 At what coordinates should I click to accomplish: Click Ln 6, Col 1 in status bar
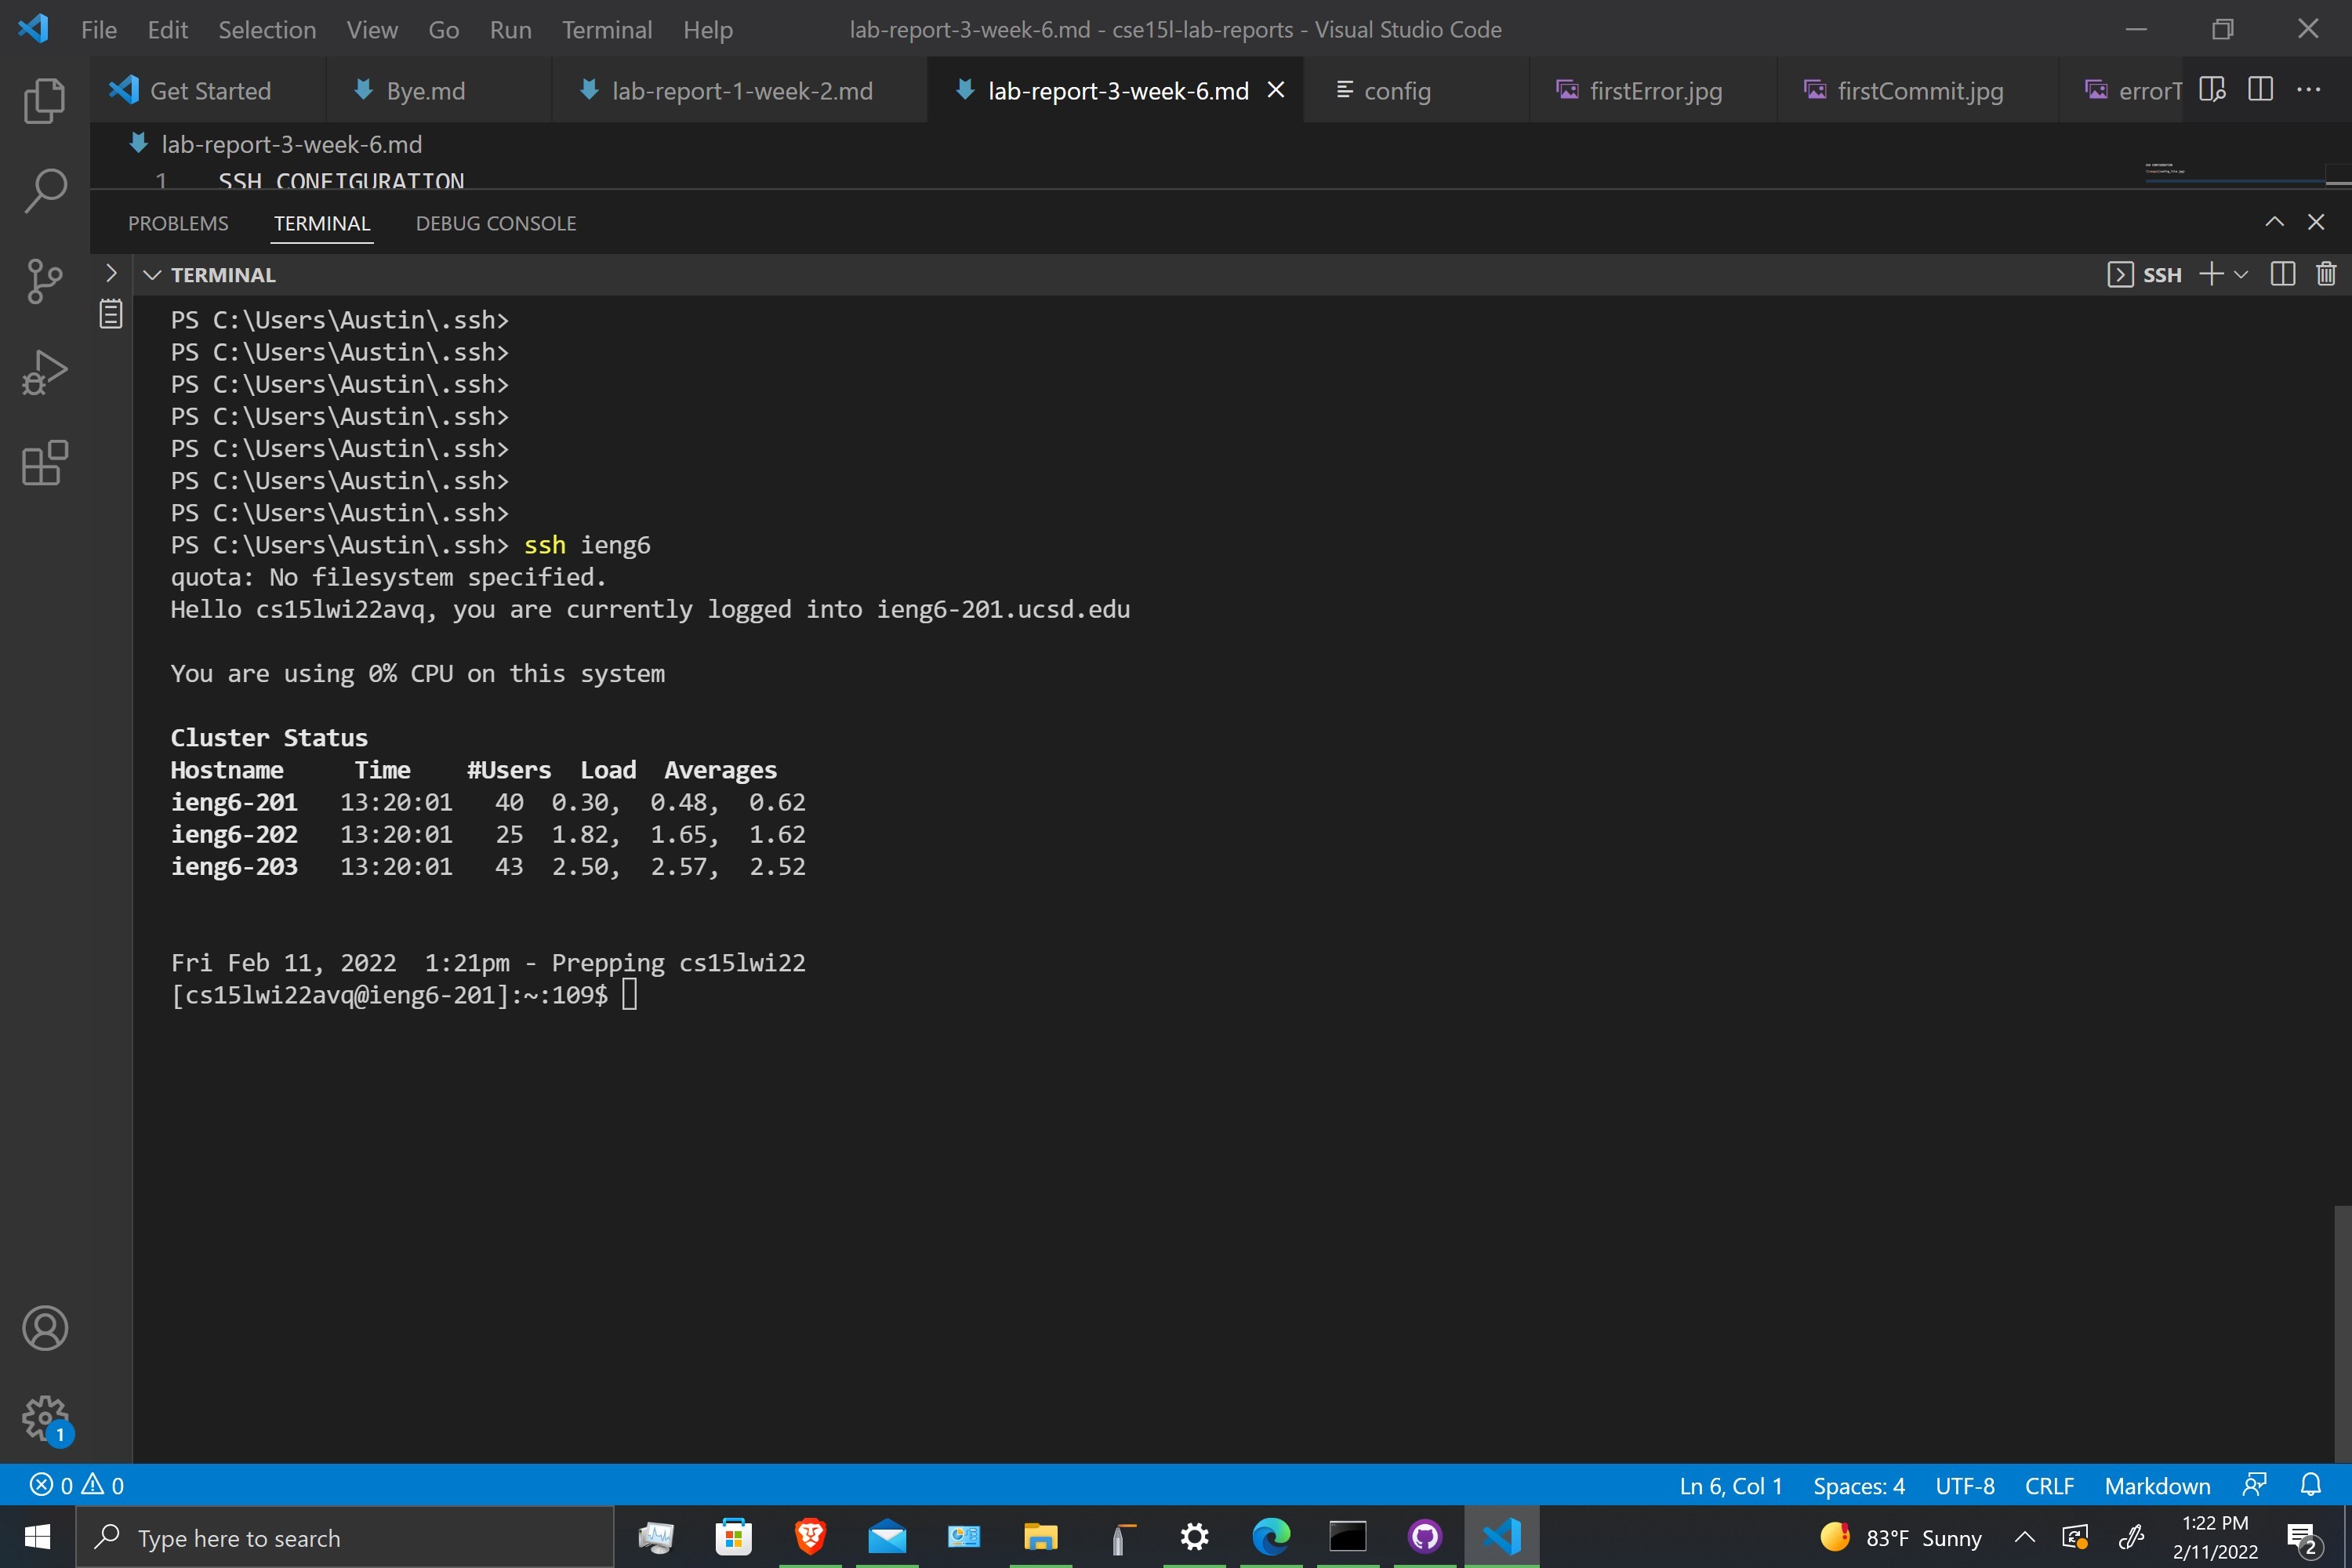(x=1730, y=1486)
